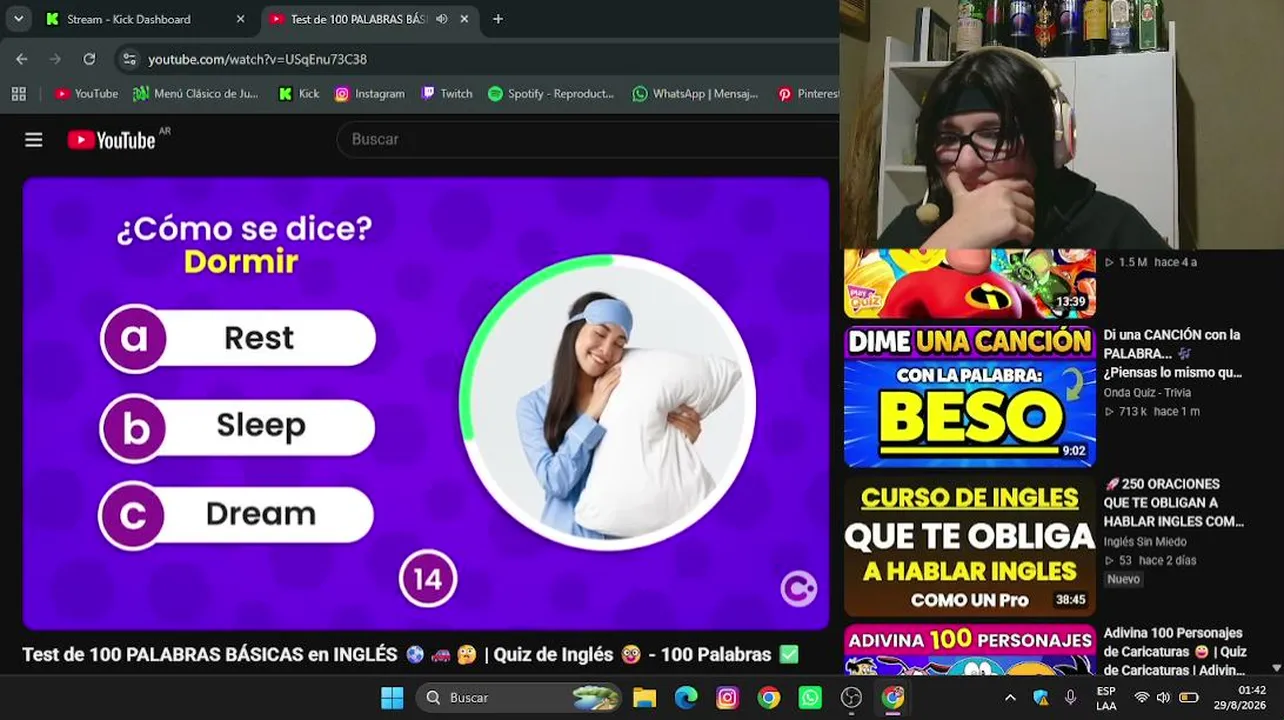The width and height of the screenshot is (1284, 720).
Task: Open the DIME UNA CANCIÓN BESO thumbnail
Action: pyautogui.click(x=970, y=396)
